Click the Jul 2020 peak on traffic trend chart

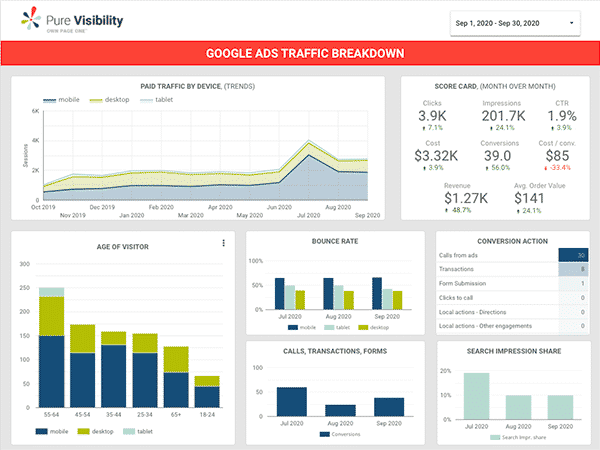[x=309, y=141]
